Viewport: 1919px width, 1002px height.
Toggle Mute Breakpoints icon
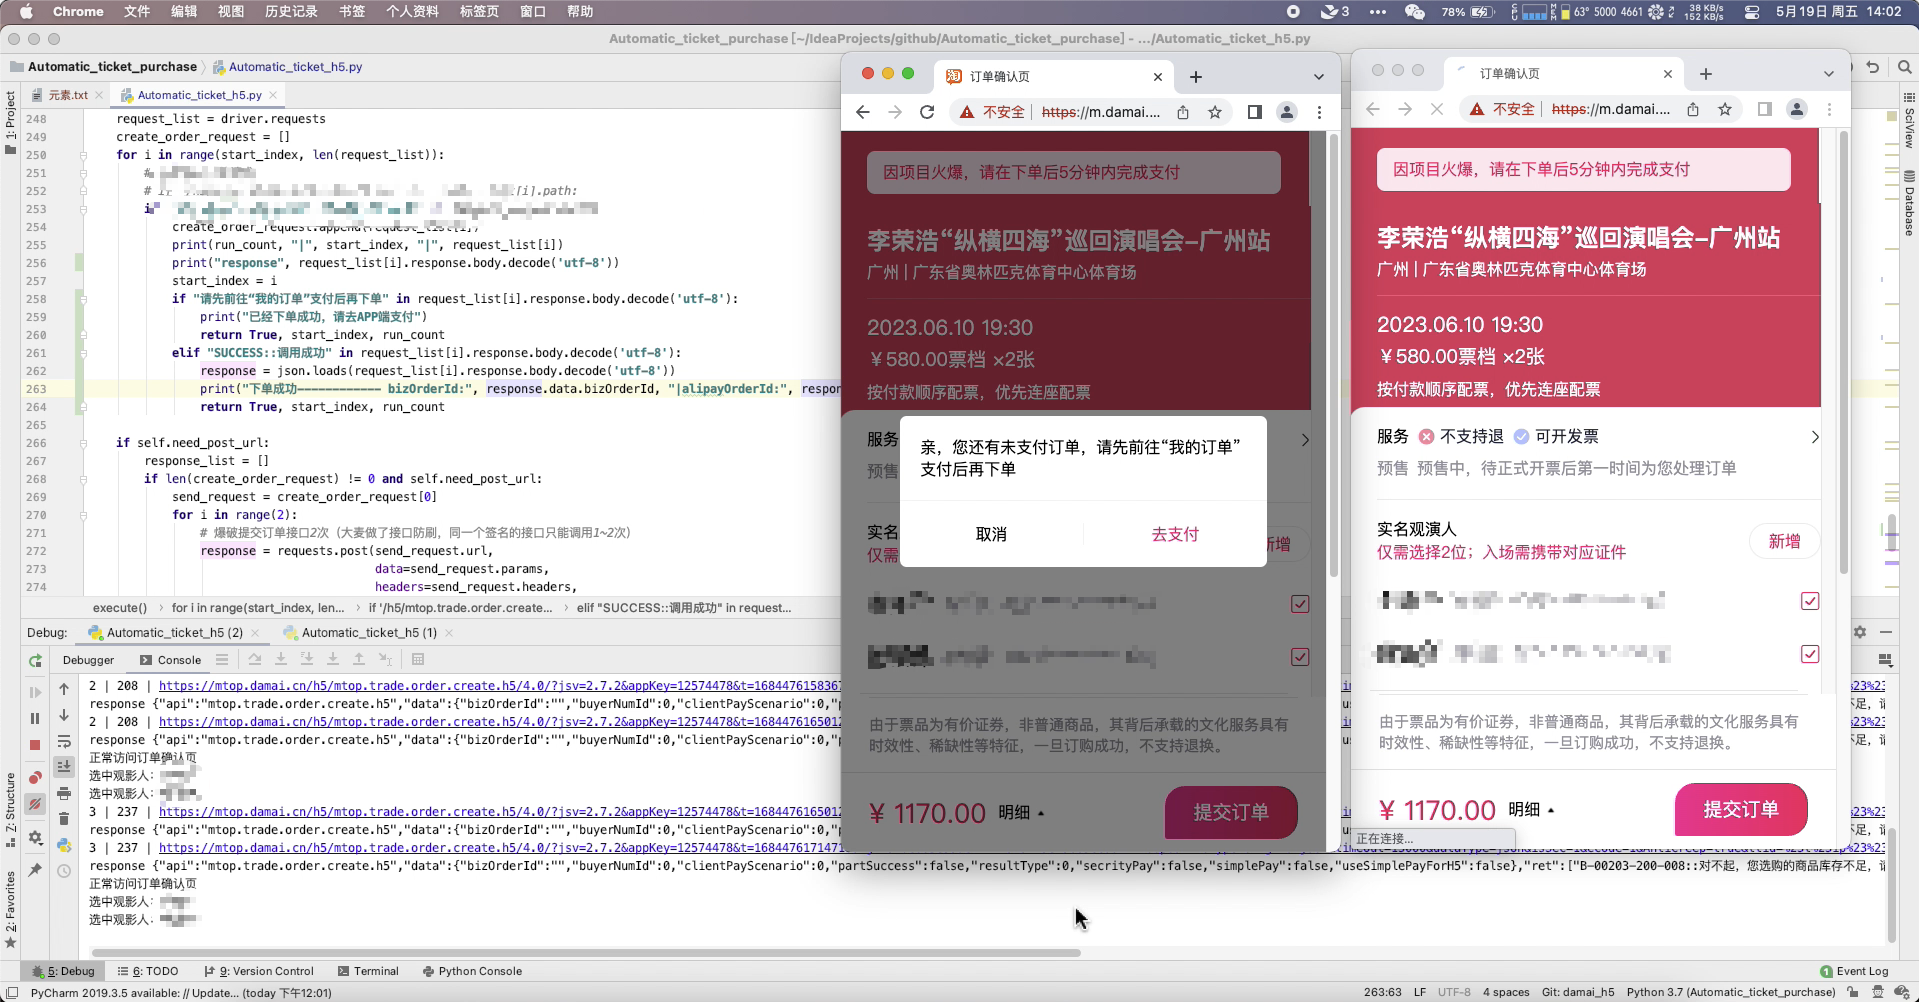35,803
